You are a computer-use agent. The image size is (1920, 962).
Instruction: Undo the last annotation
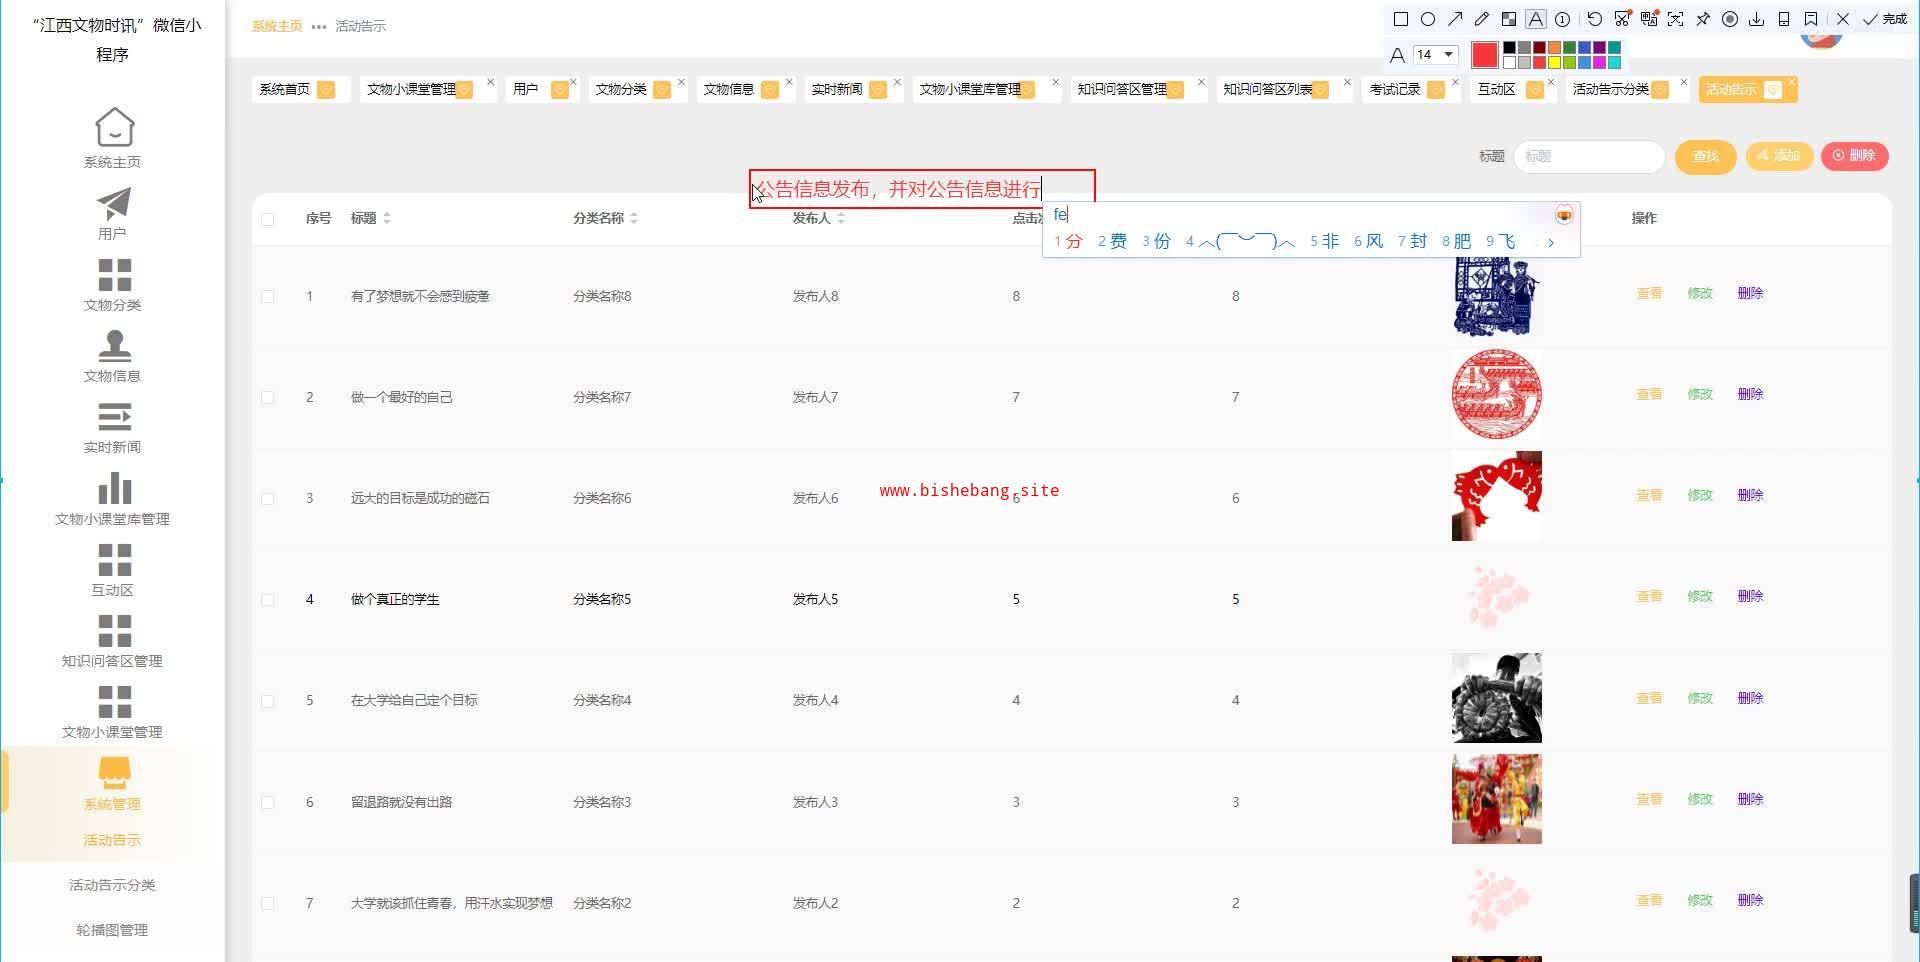pyautogui.click(x=1595, y=19)
